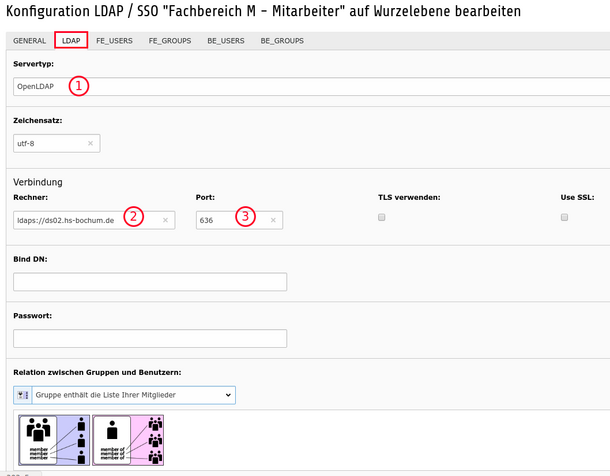The height and width of the screenshot is (476, 610).
Task: Open the FE_GROUPS tab
Action: click(170, 41)
